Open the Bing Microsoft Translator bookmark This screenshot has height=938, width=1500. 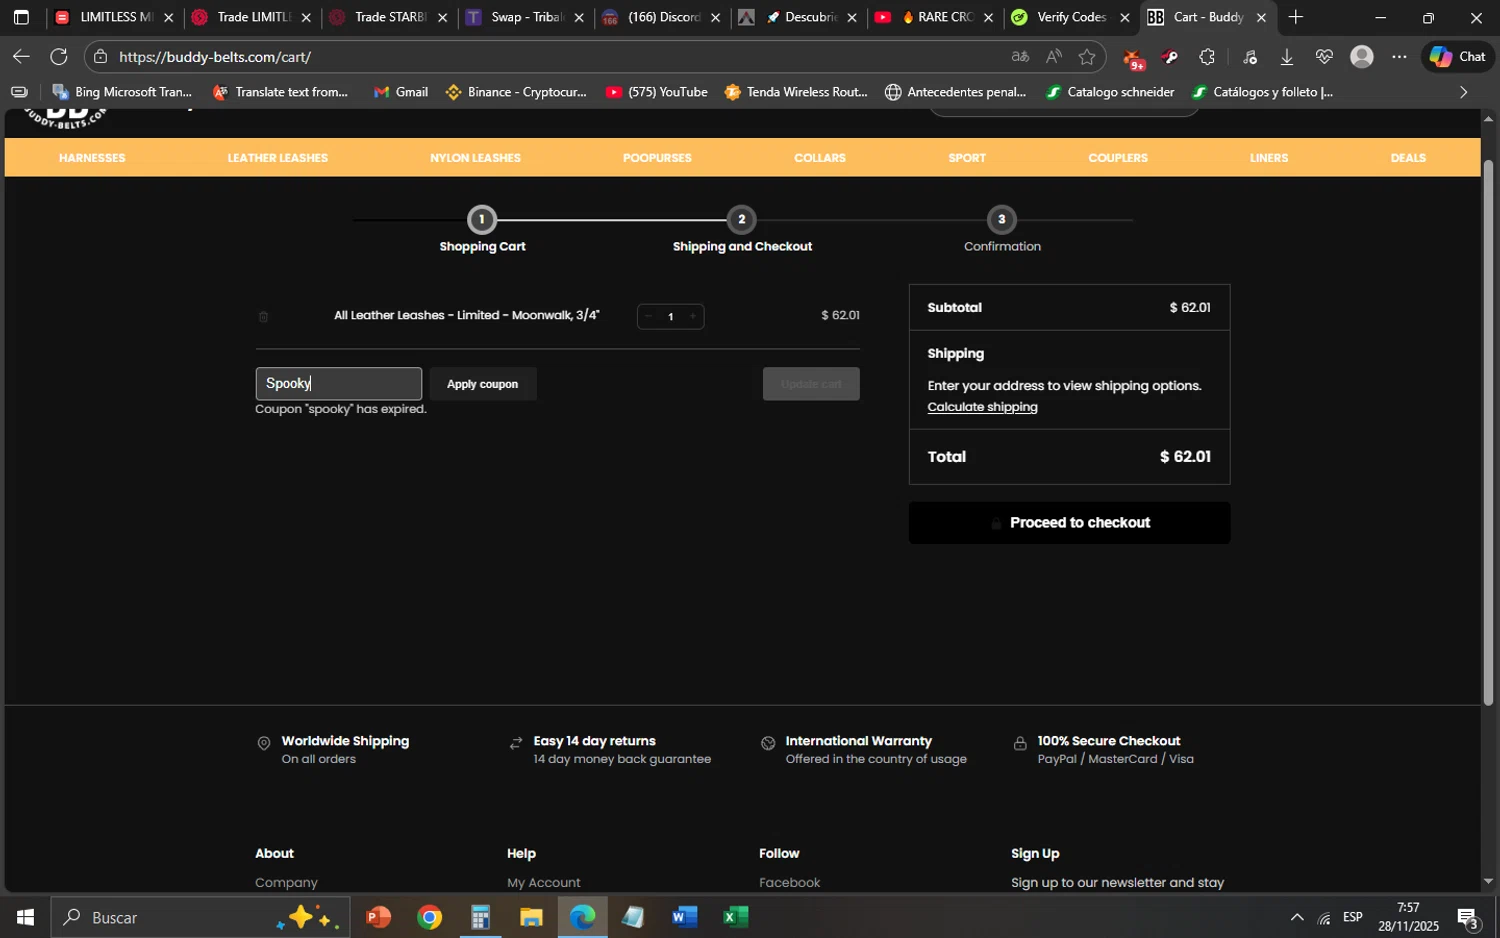(122, 92)
